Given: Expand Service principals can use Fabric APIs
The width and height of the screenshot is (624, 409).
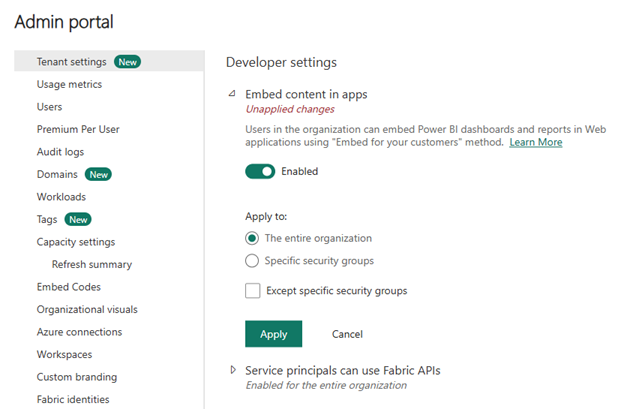Looking at the screenshot, I should [233, 370].
